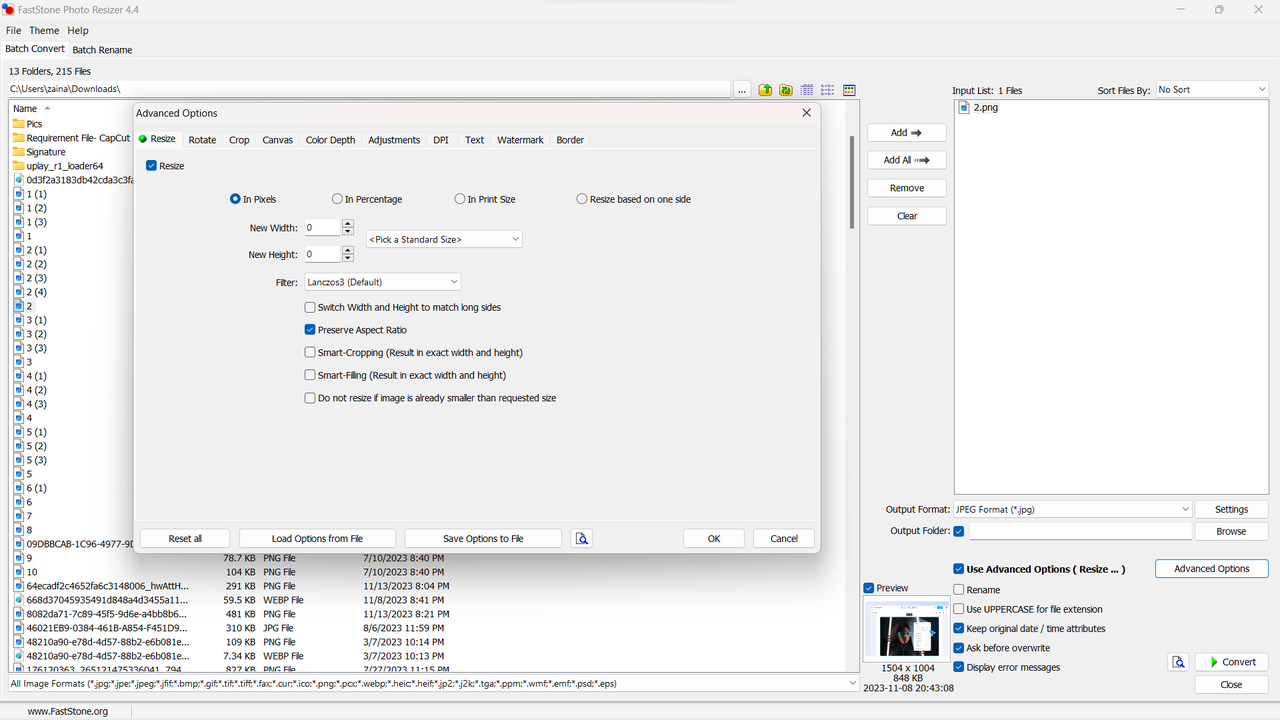Switch file list to details view

tap(806, 90)
